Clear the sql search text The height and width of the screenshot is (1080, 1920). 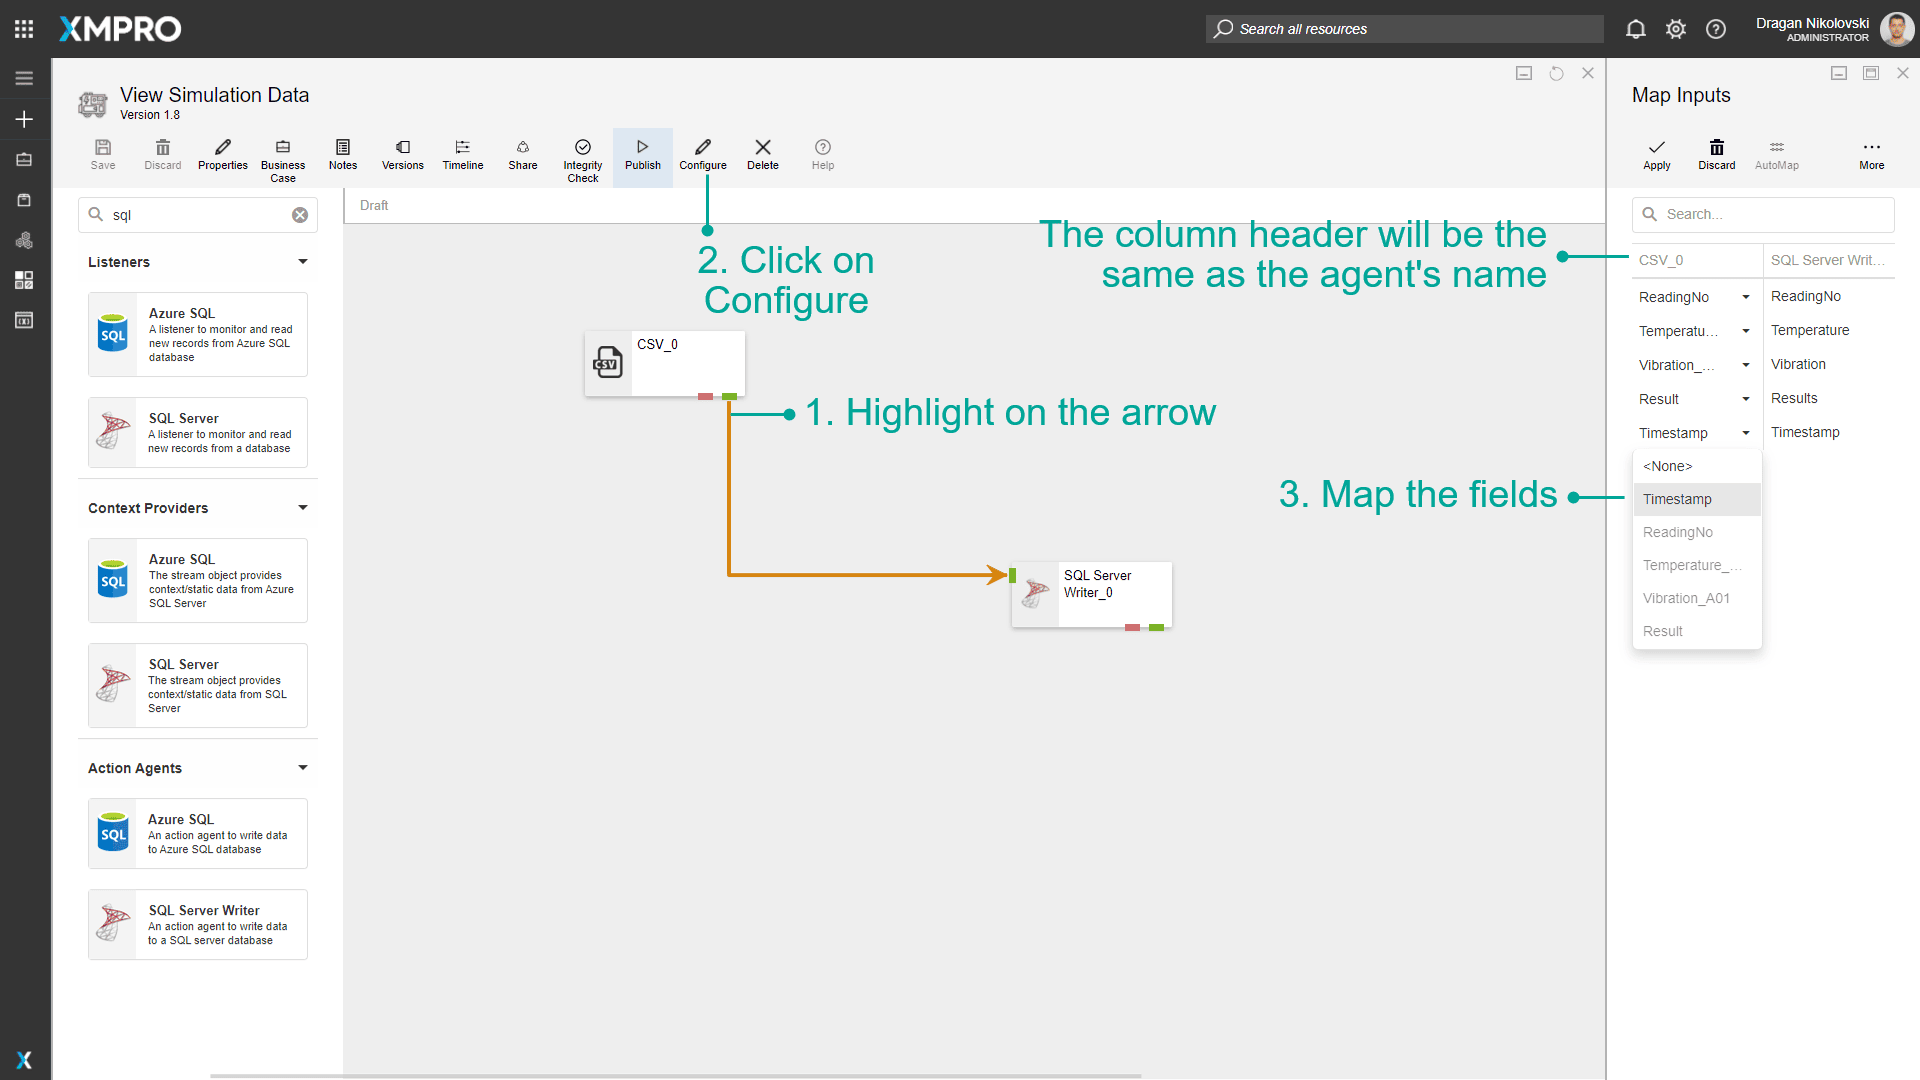coord(300,215)
